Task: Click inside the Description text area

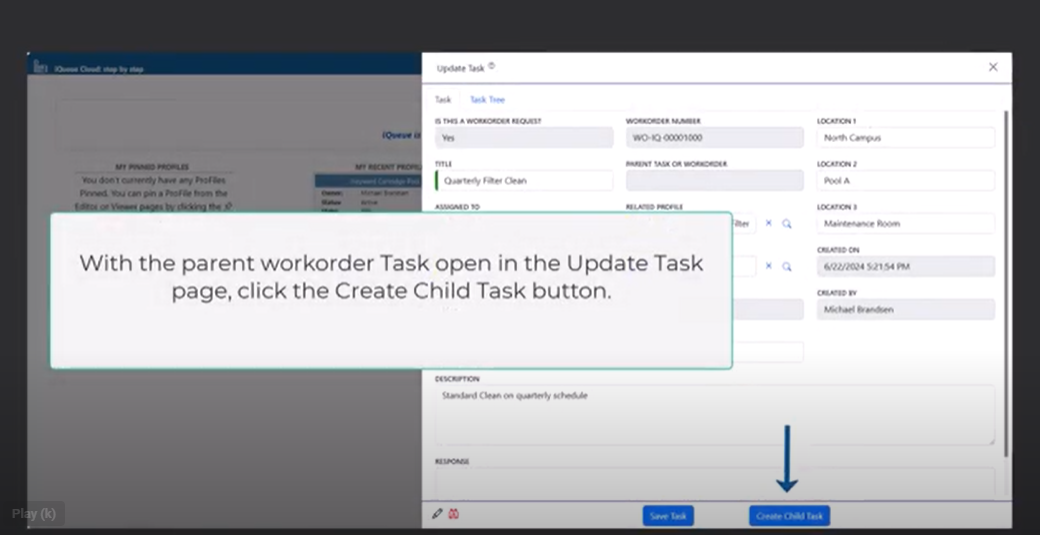Action: [714, 414]
